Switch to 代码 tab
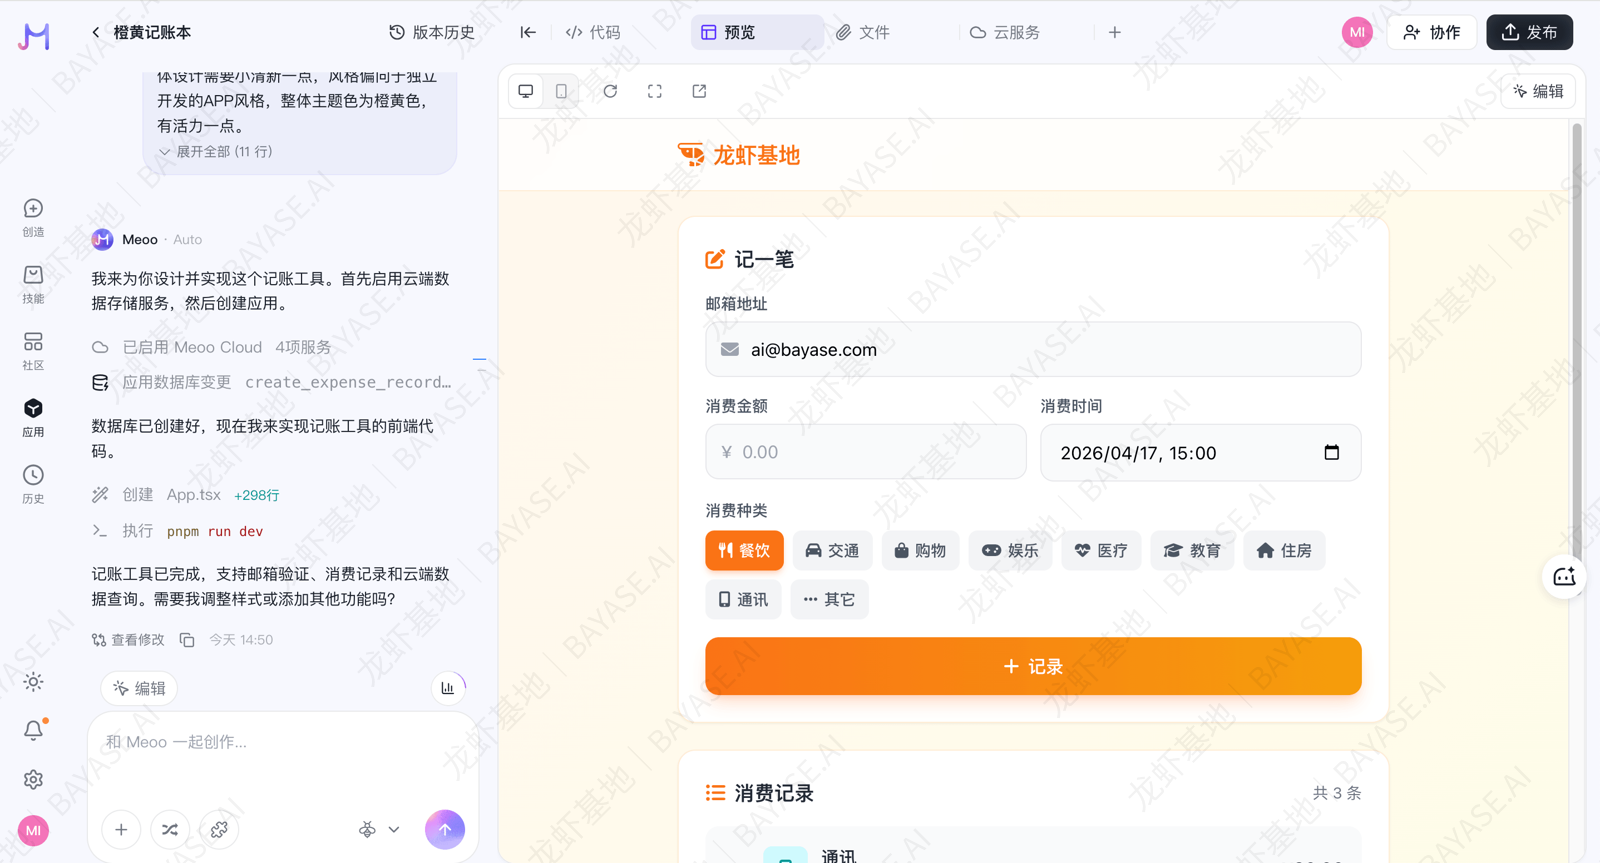The width and height of the screenshot is (1600, 863). [593, 32]
